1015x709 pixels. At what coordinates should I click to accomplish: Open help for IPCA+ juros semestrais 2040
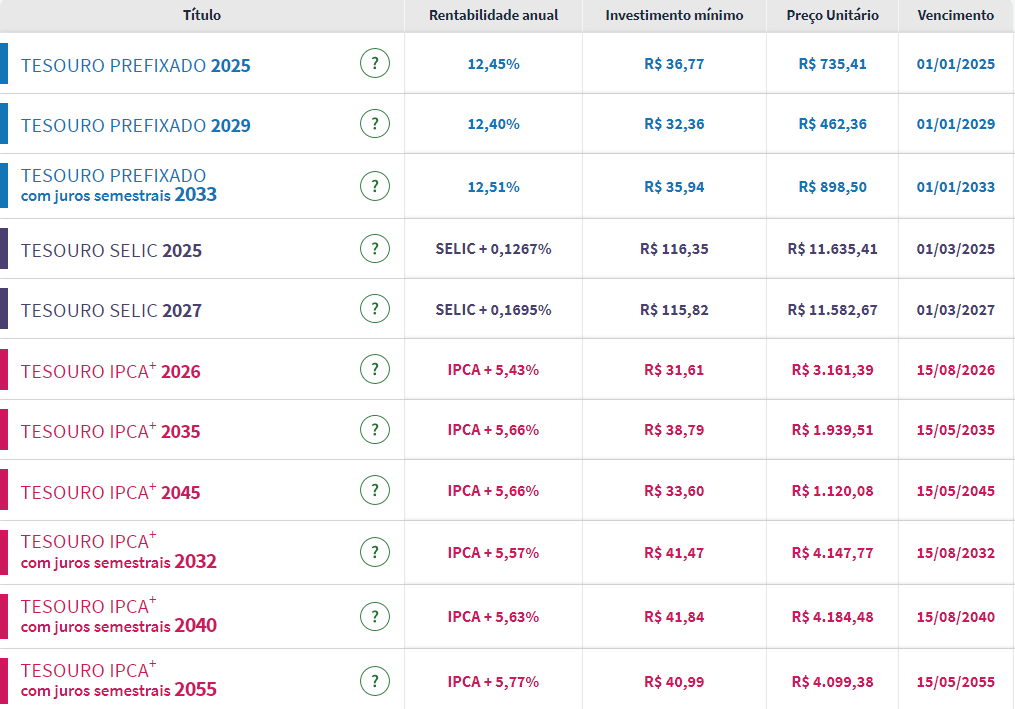point(375,617)
